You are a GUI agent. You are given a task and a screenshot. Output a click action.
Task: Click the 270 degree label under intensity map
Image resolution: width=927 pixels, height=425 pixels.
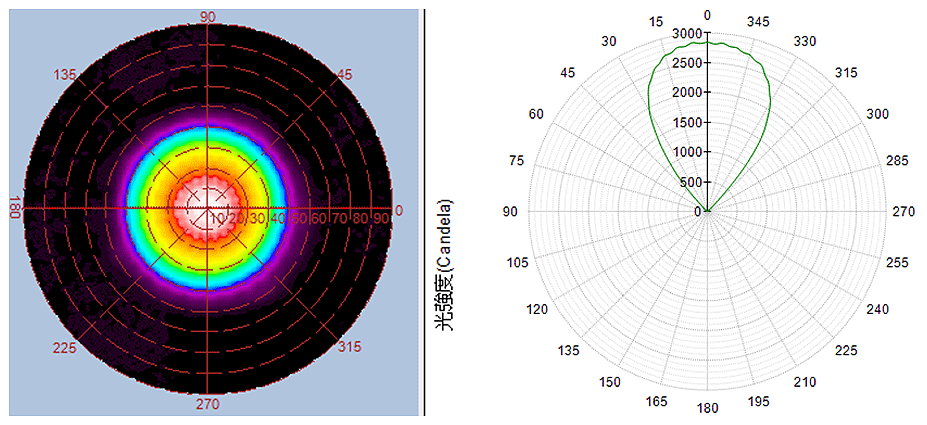point(208,404)
